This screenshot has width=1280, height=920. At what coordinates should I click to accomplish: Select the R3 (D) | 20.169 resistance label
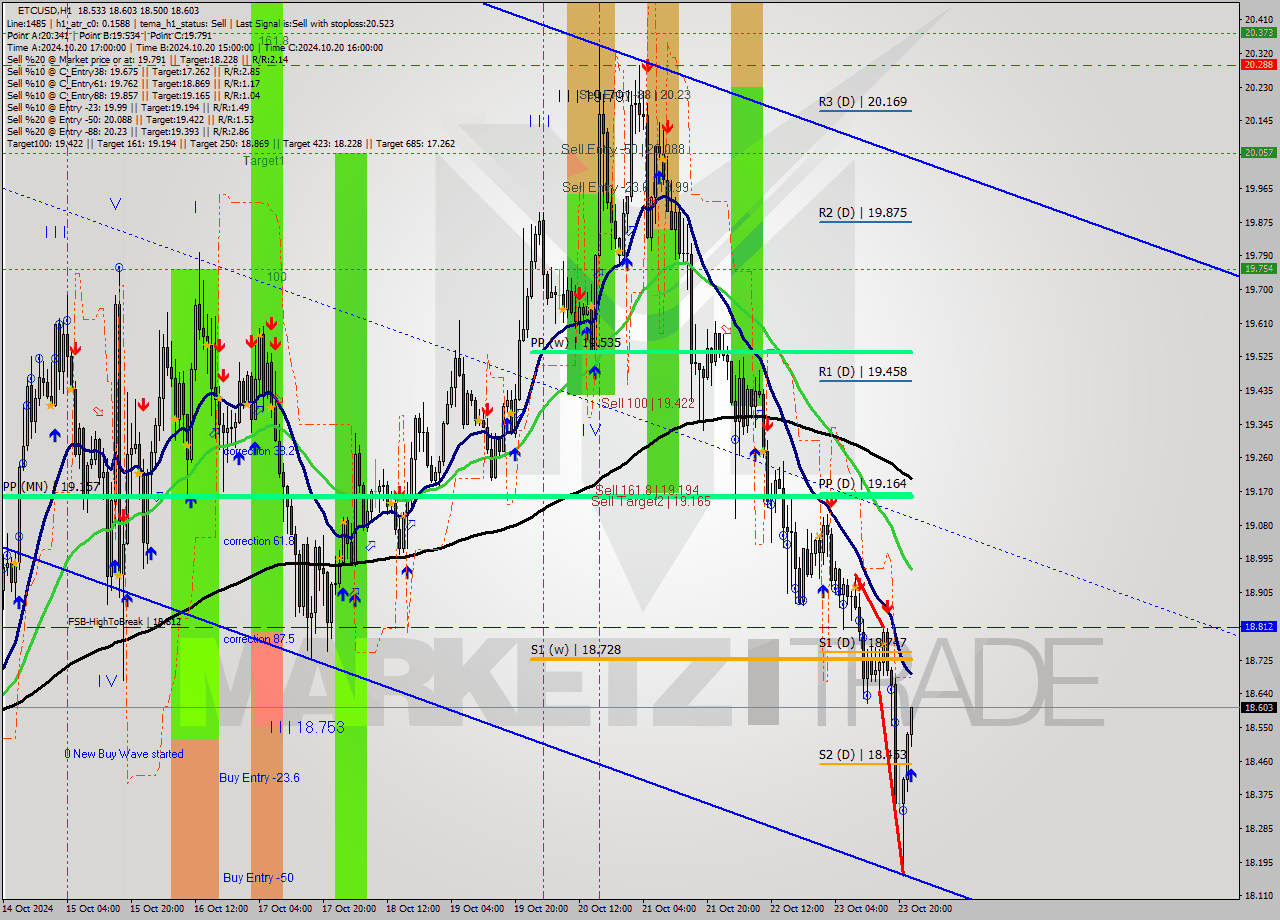click(863, 102)
